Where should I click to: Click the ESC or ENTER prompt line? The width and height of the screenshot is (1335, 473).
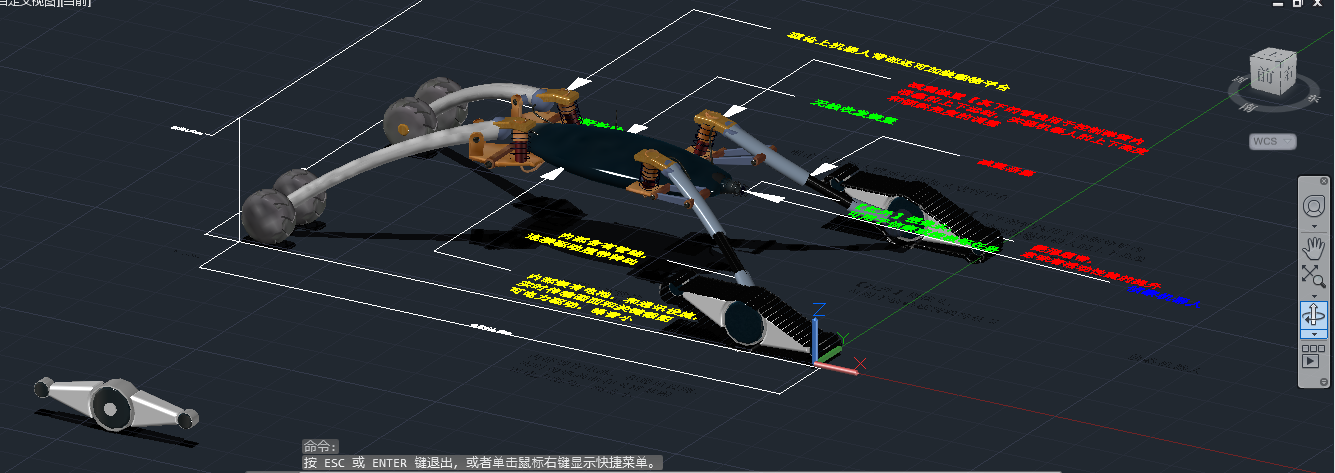click(484, 463)
